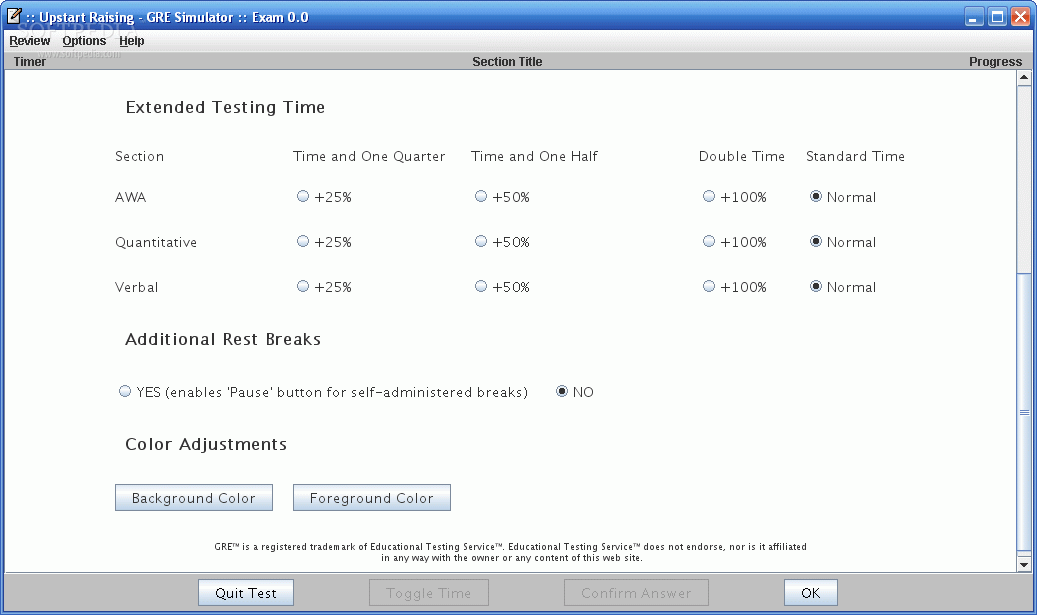Select NO for additional rest breaks
Image resolution: width=1037 pixels, height=615 pixels.
(562, 392)
